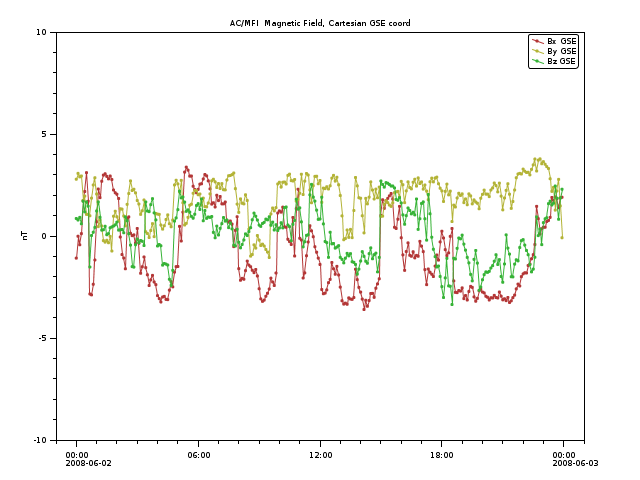Click the green Bz line marker in legend
Screen dimensions: 640x480
coord(538,61)
